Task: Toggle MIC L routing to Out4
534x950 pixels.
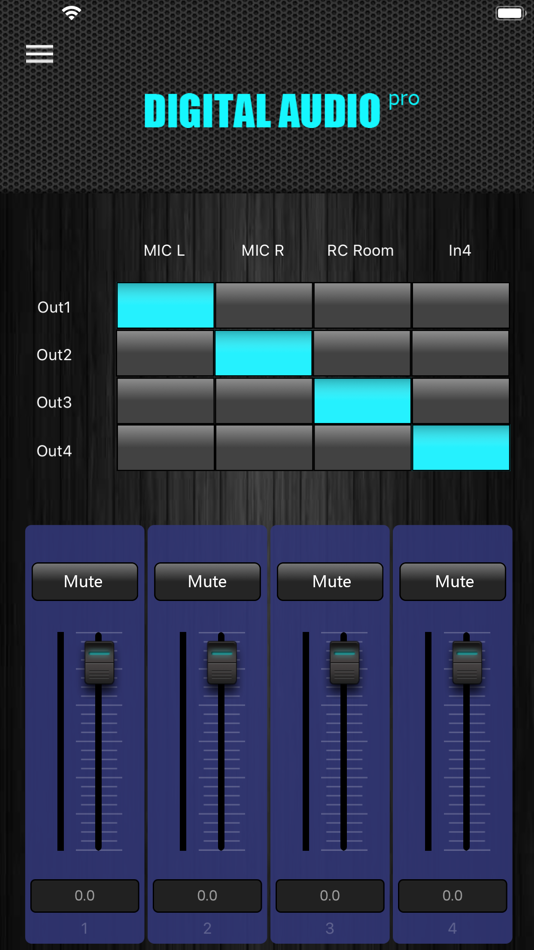Action: click(x=165, y=448)
